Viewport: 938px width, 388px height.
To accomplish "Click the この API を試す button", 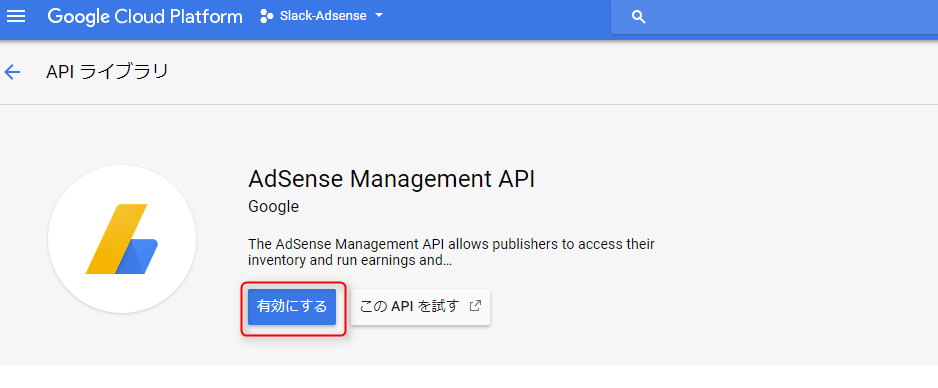I will pos(421,307).
